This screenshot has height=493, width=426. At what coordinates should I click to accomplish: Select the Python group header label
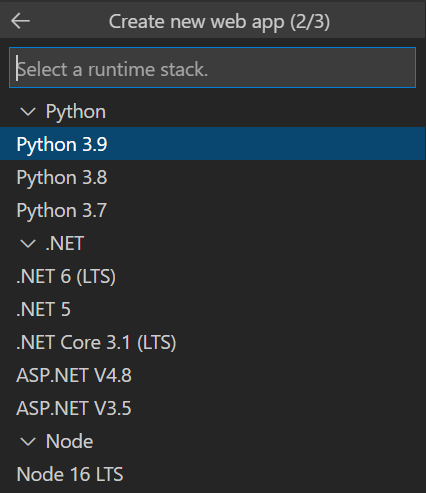pos(76,112)
